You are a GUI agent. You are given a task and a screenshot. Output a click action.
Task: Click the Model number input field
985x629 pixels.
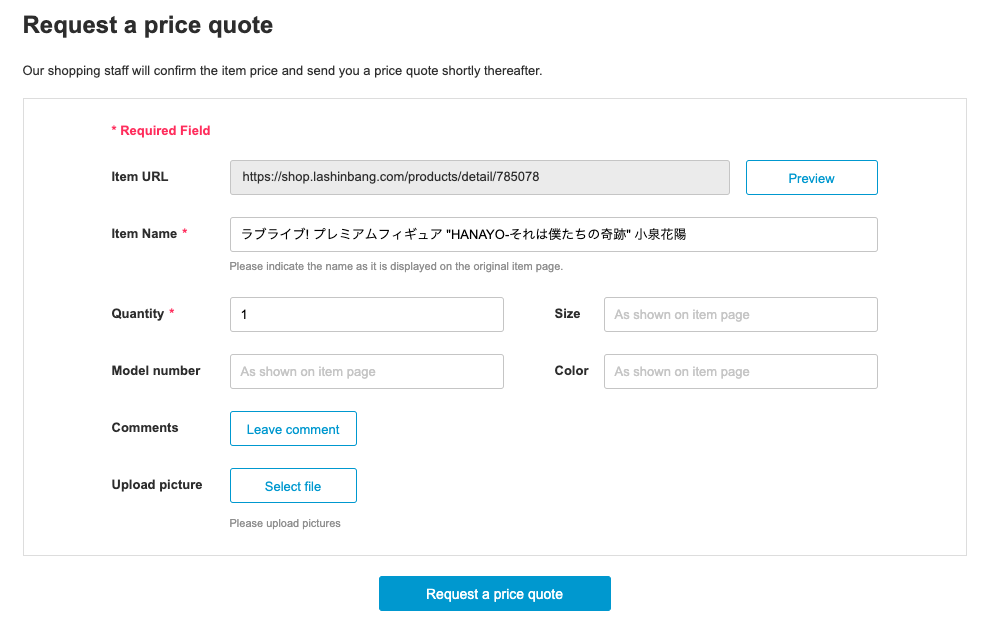click(x=366, y=371)
